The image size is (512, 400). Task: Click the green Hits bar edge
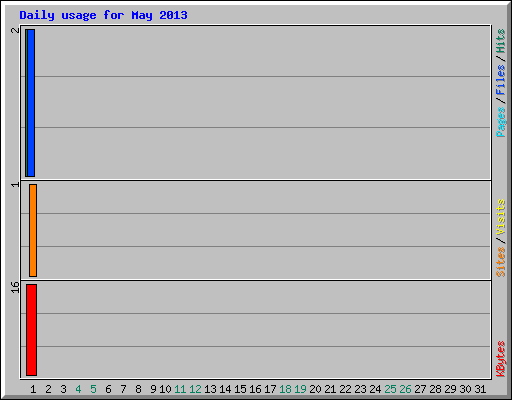(26, 103)
